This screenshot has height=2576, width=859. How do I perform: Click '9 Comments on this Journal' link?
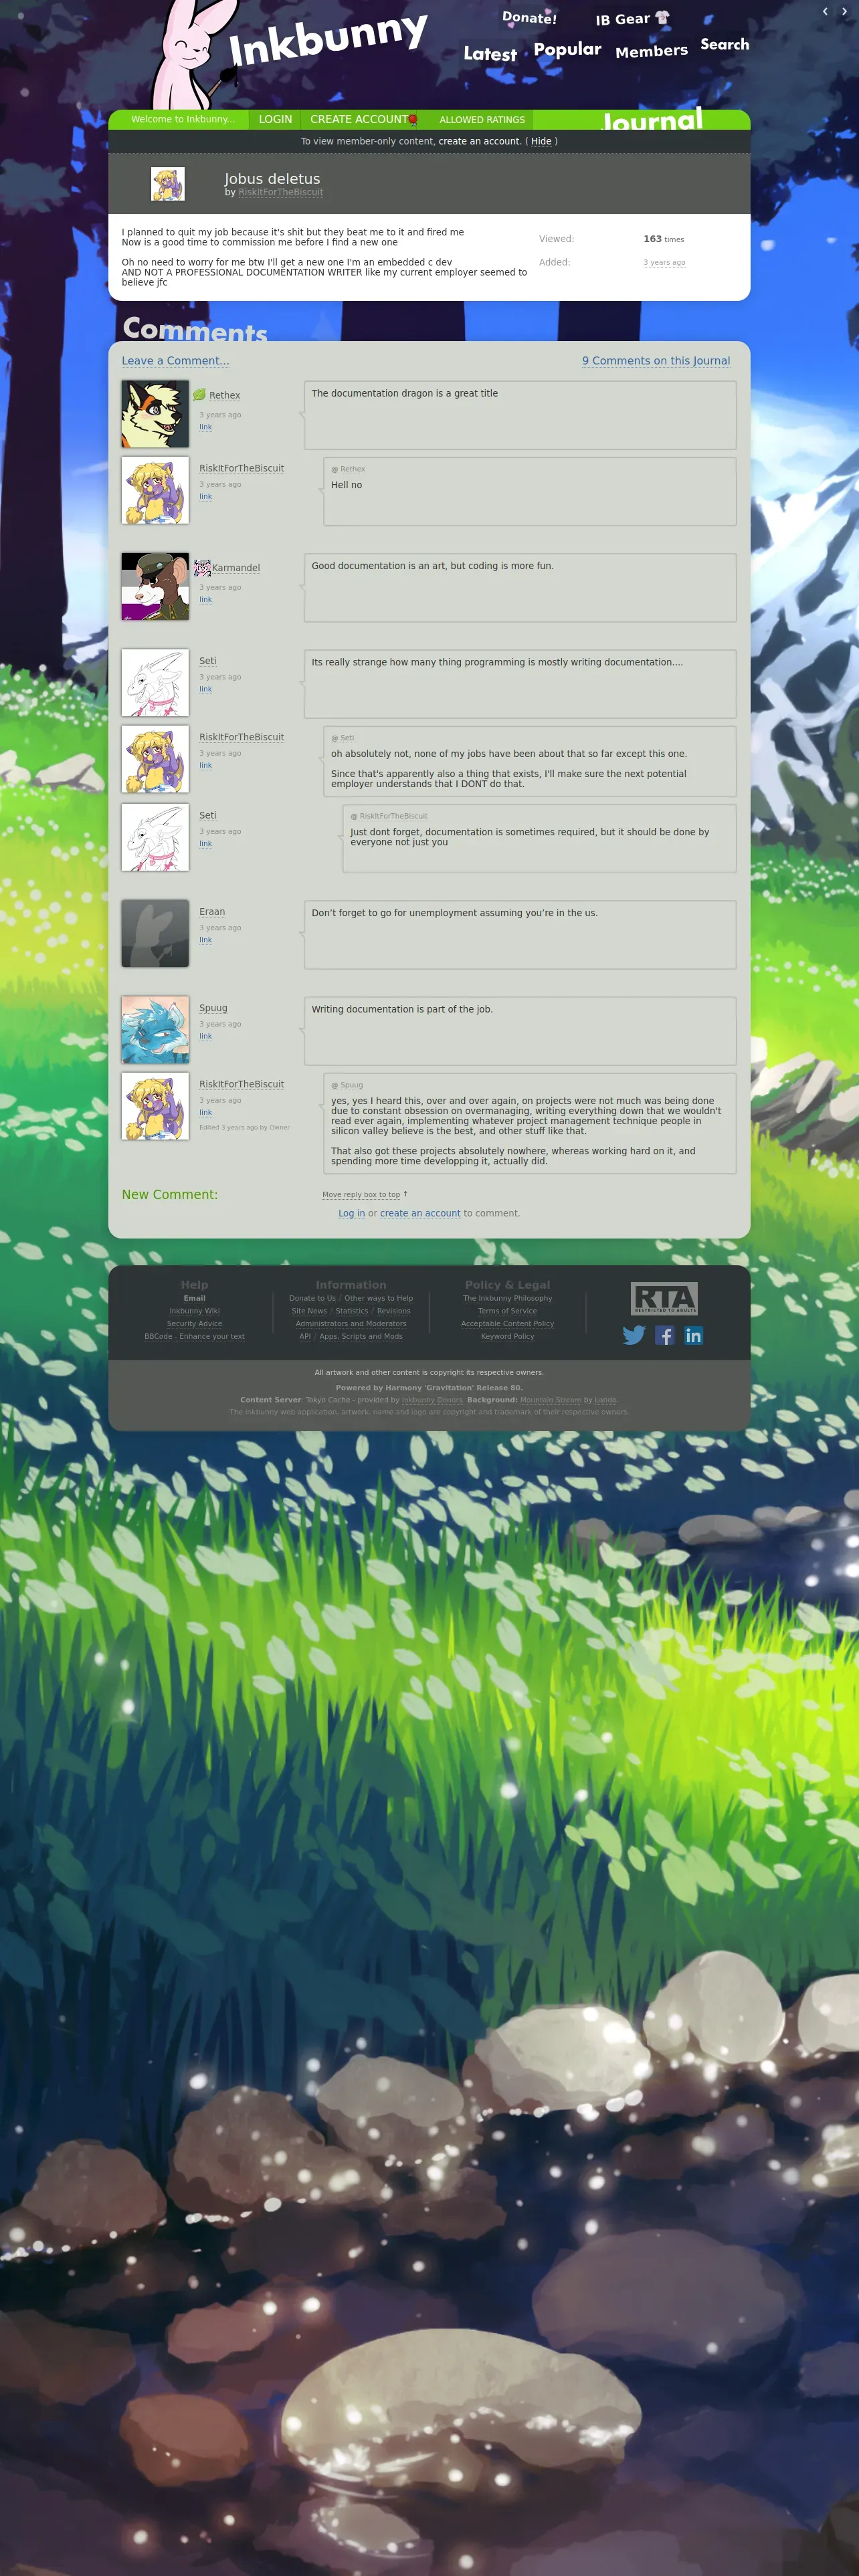[x=656, y=361]
